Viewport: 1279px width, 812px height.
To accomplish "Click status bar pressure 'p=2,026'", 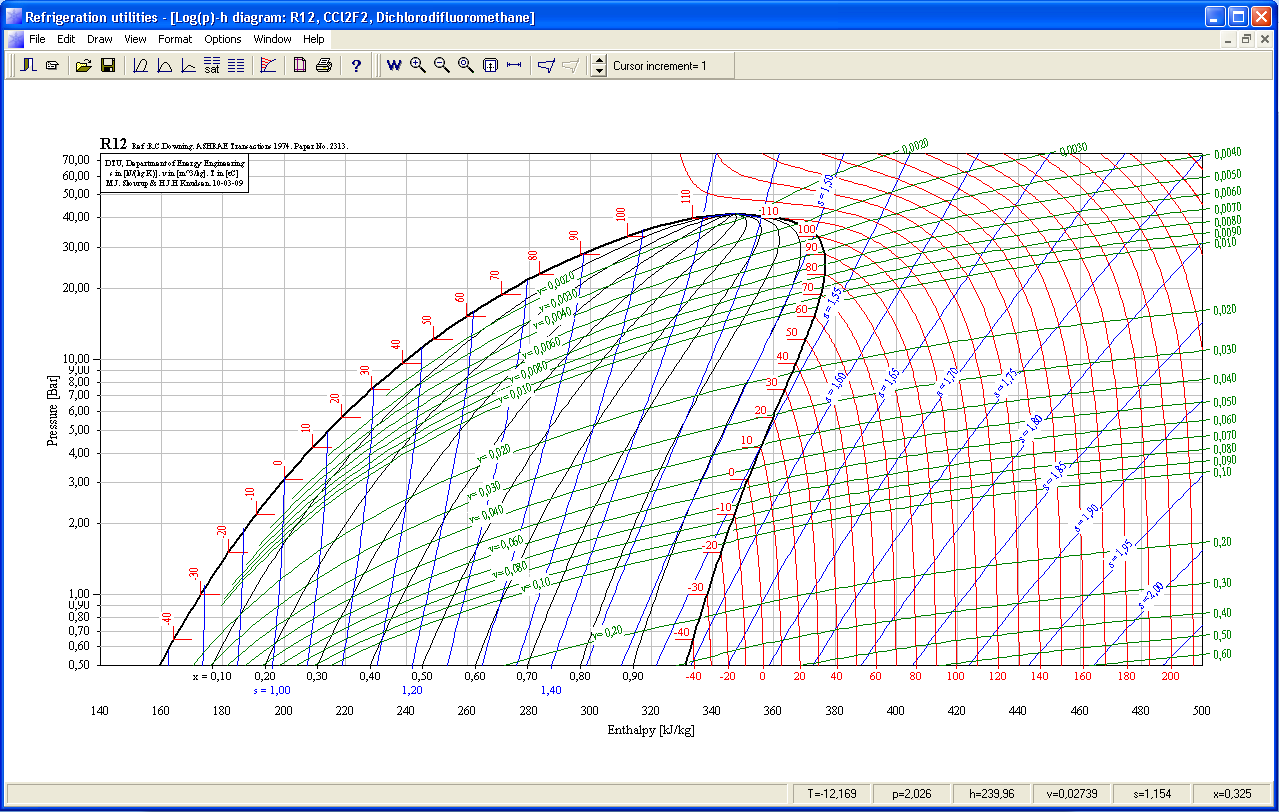I will (911, 793).
